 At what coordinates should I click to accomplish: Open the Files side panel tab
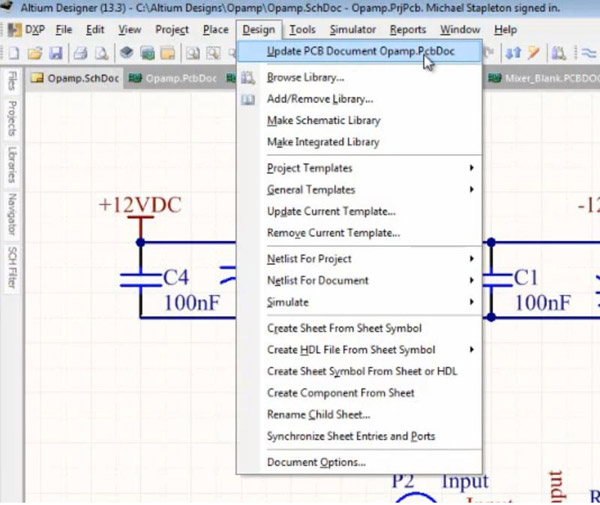(12, 81)
